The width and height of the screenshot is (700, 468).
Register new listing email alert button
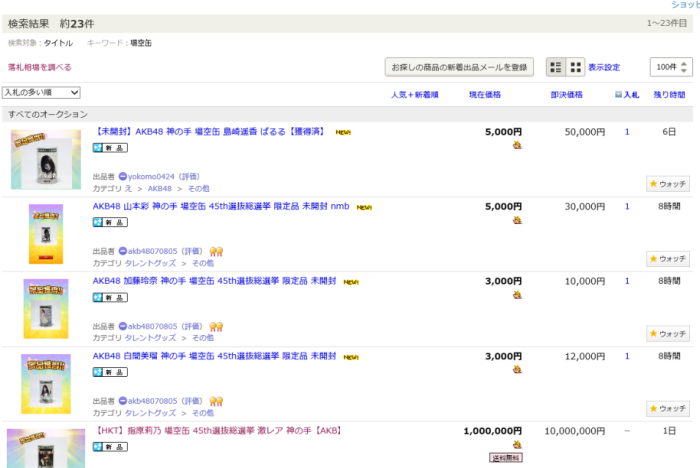tap(459, 67)
